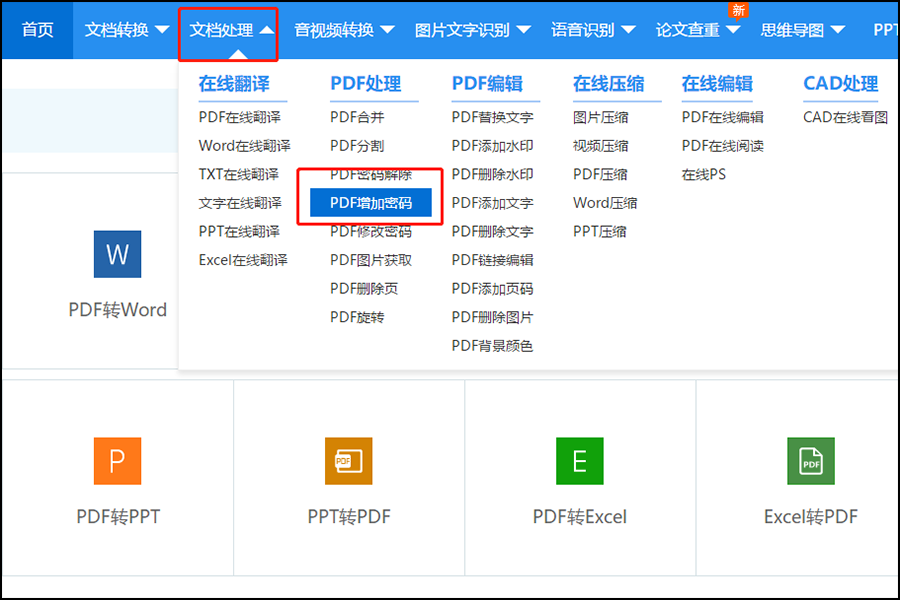Viewport: 900px width, 600px height.
Task: Click the PDF处理 column heading
Action: [366, 84]
